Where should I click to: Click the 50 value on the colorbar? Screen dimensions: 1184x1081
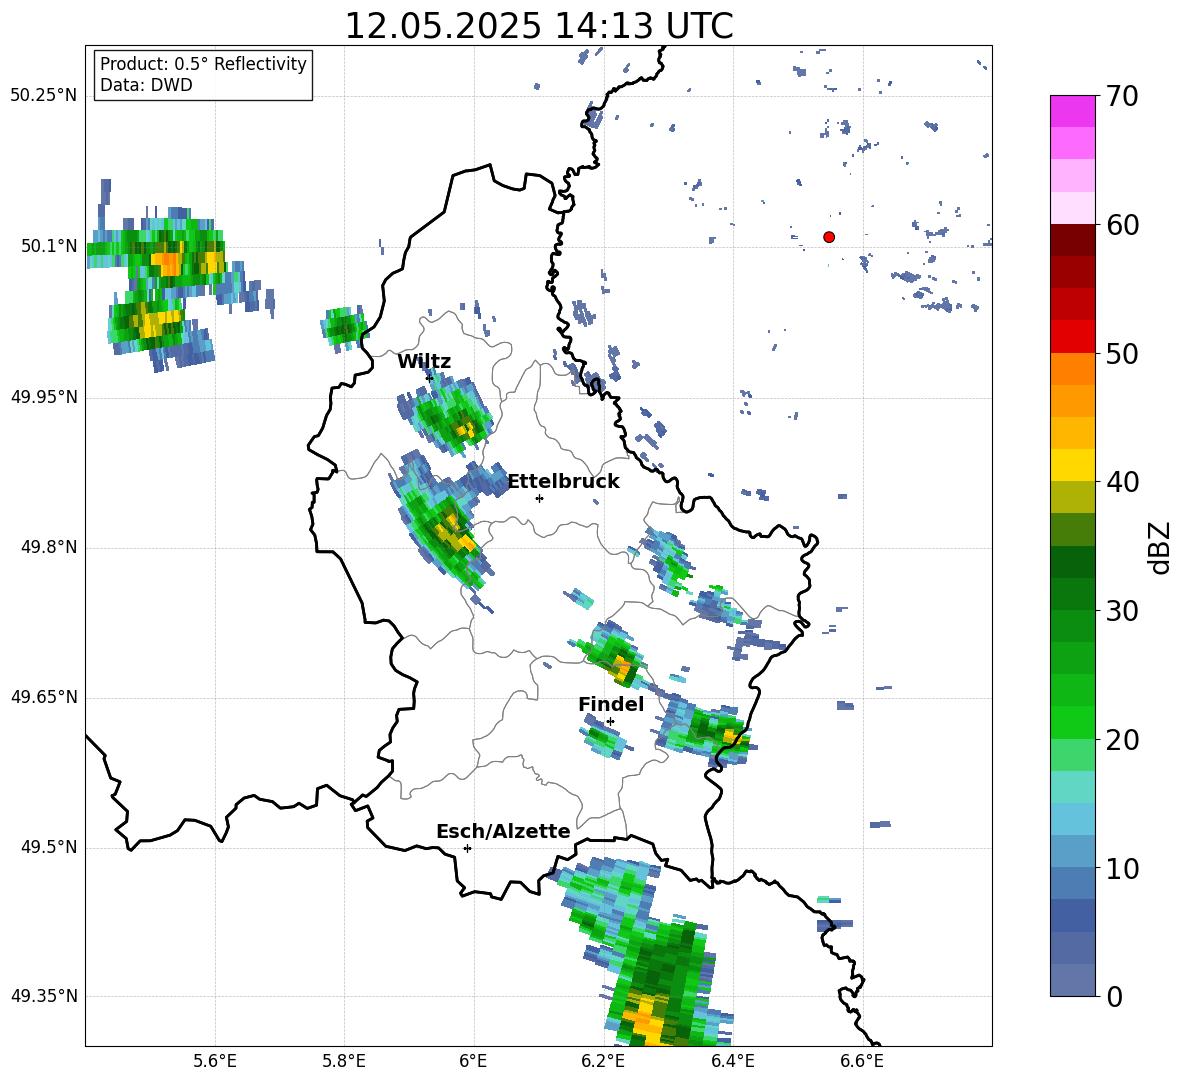point(1122,353)
